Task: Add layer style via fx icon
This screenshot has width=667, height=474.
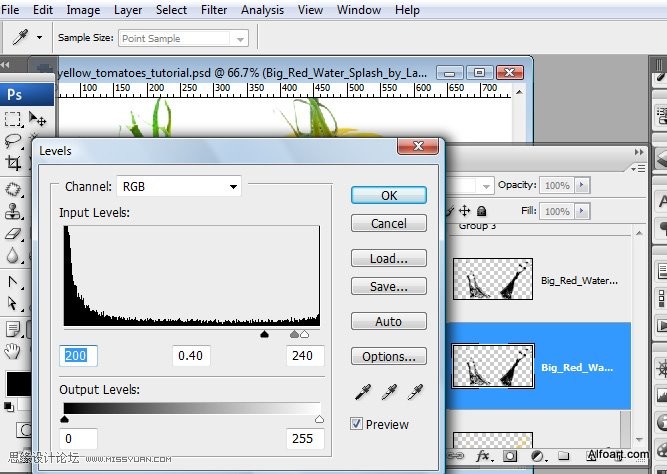Action: [x=483, y=457]
